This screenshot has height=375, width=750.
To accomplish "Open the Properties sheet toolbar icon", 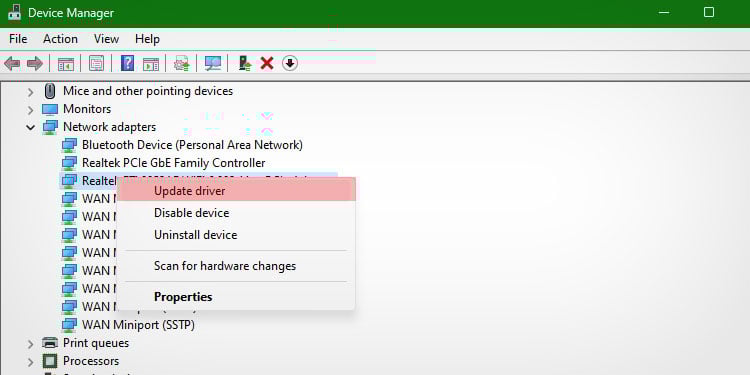I will [x=96, y=63].
